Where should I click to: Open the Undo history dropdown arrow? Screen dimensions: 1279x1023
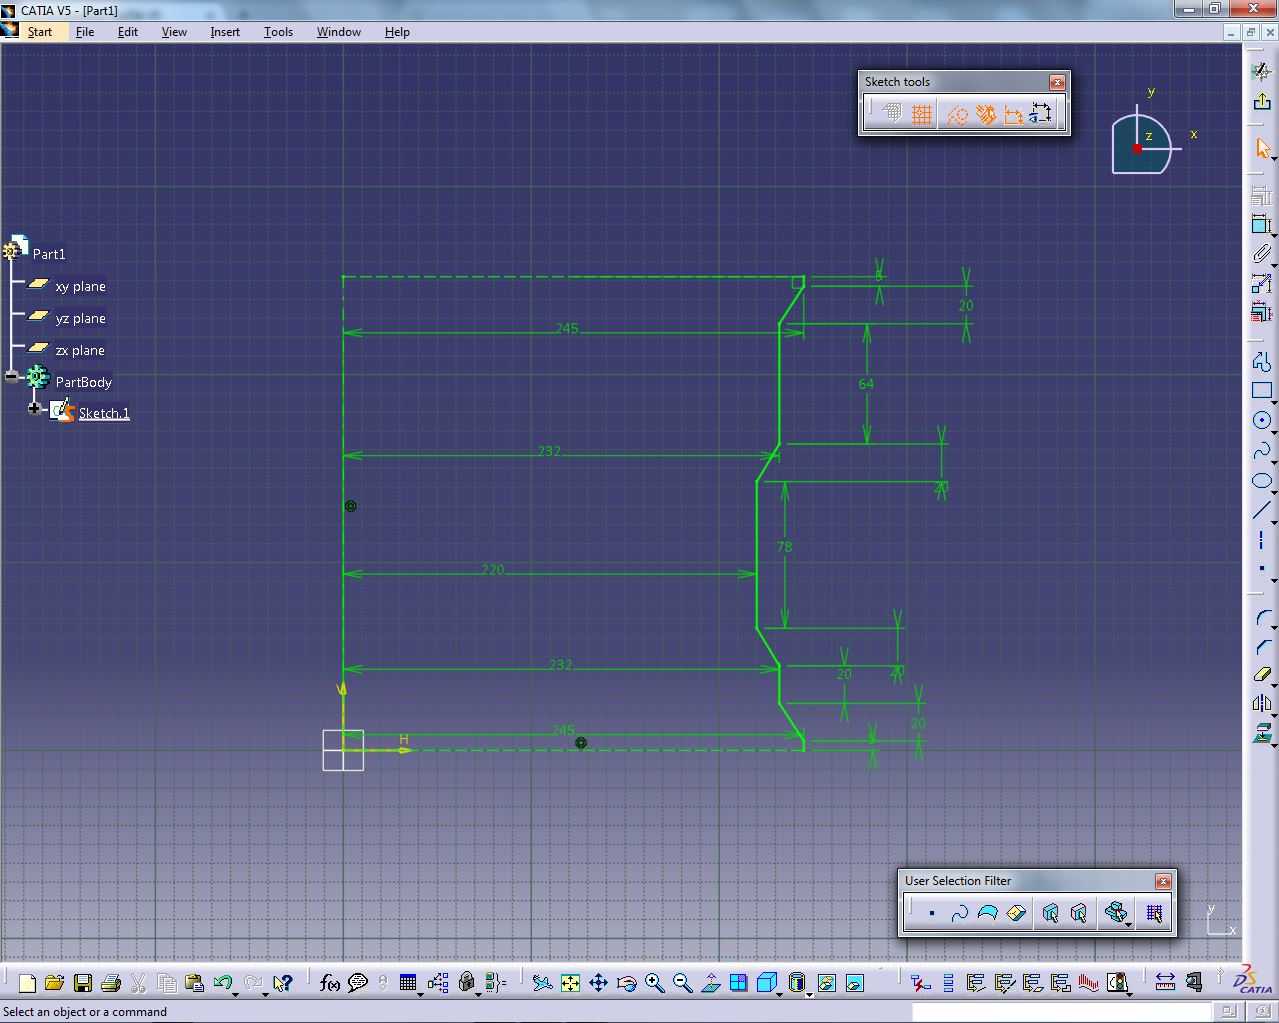tap(235, 994)
